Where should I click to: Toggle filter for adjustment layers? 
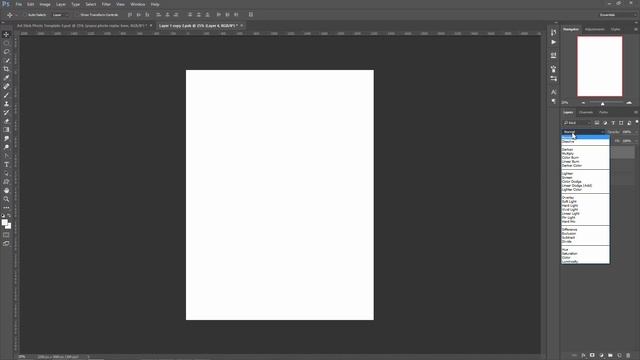pyautogui.click(x=605, y=123)
